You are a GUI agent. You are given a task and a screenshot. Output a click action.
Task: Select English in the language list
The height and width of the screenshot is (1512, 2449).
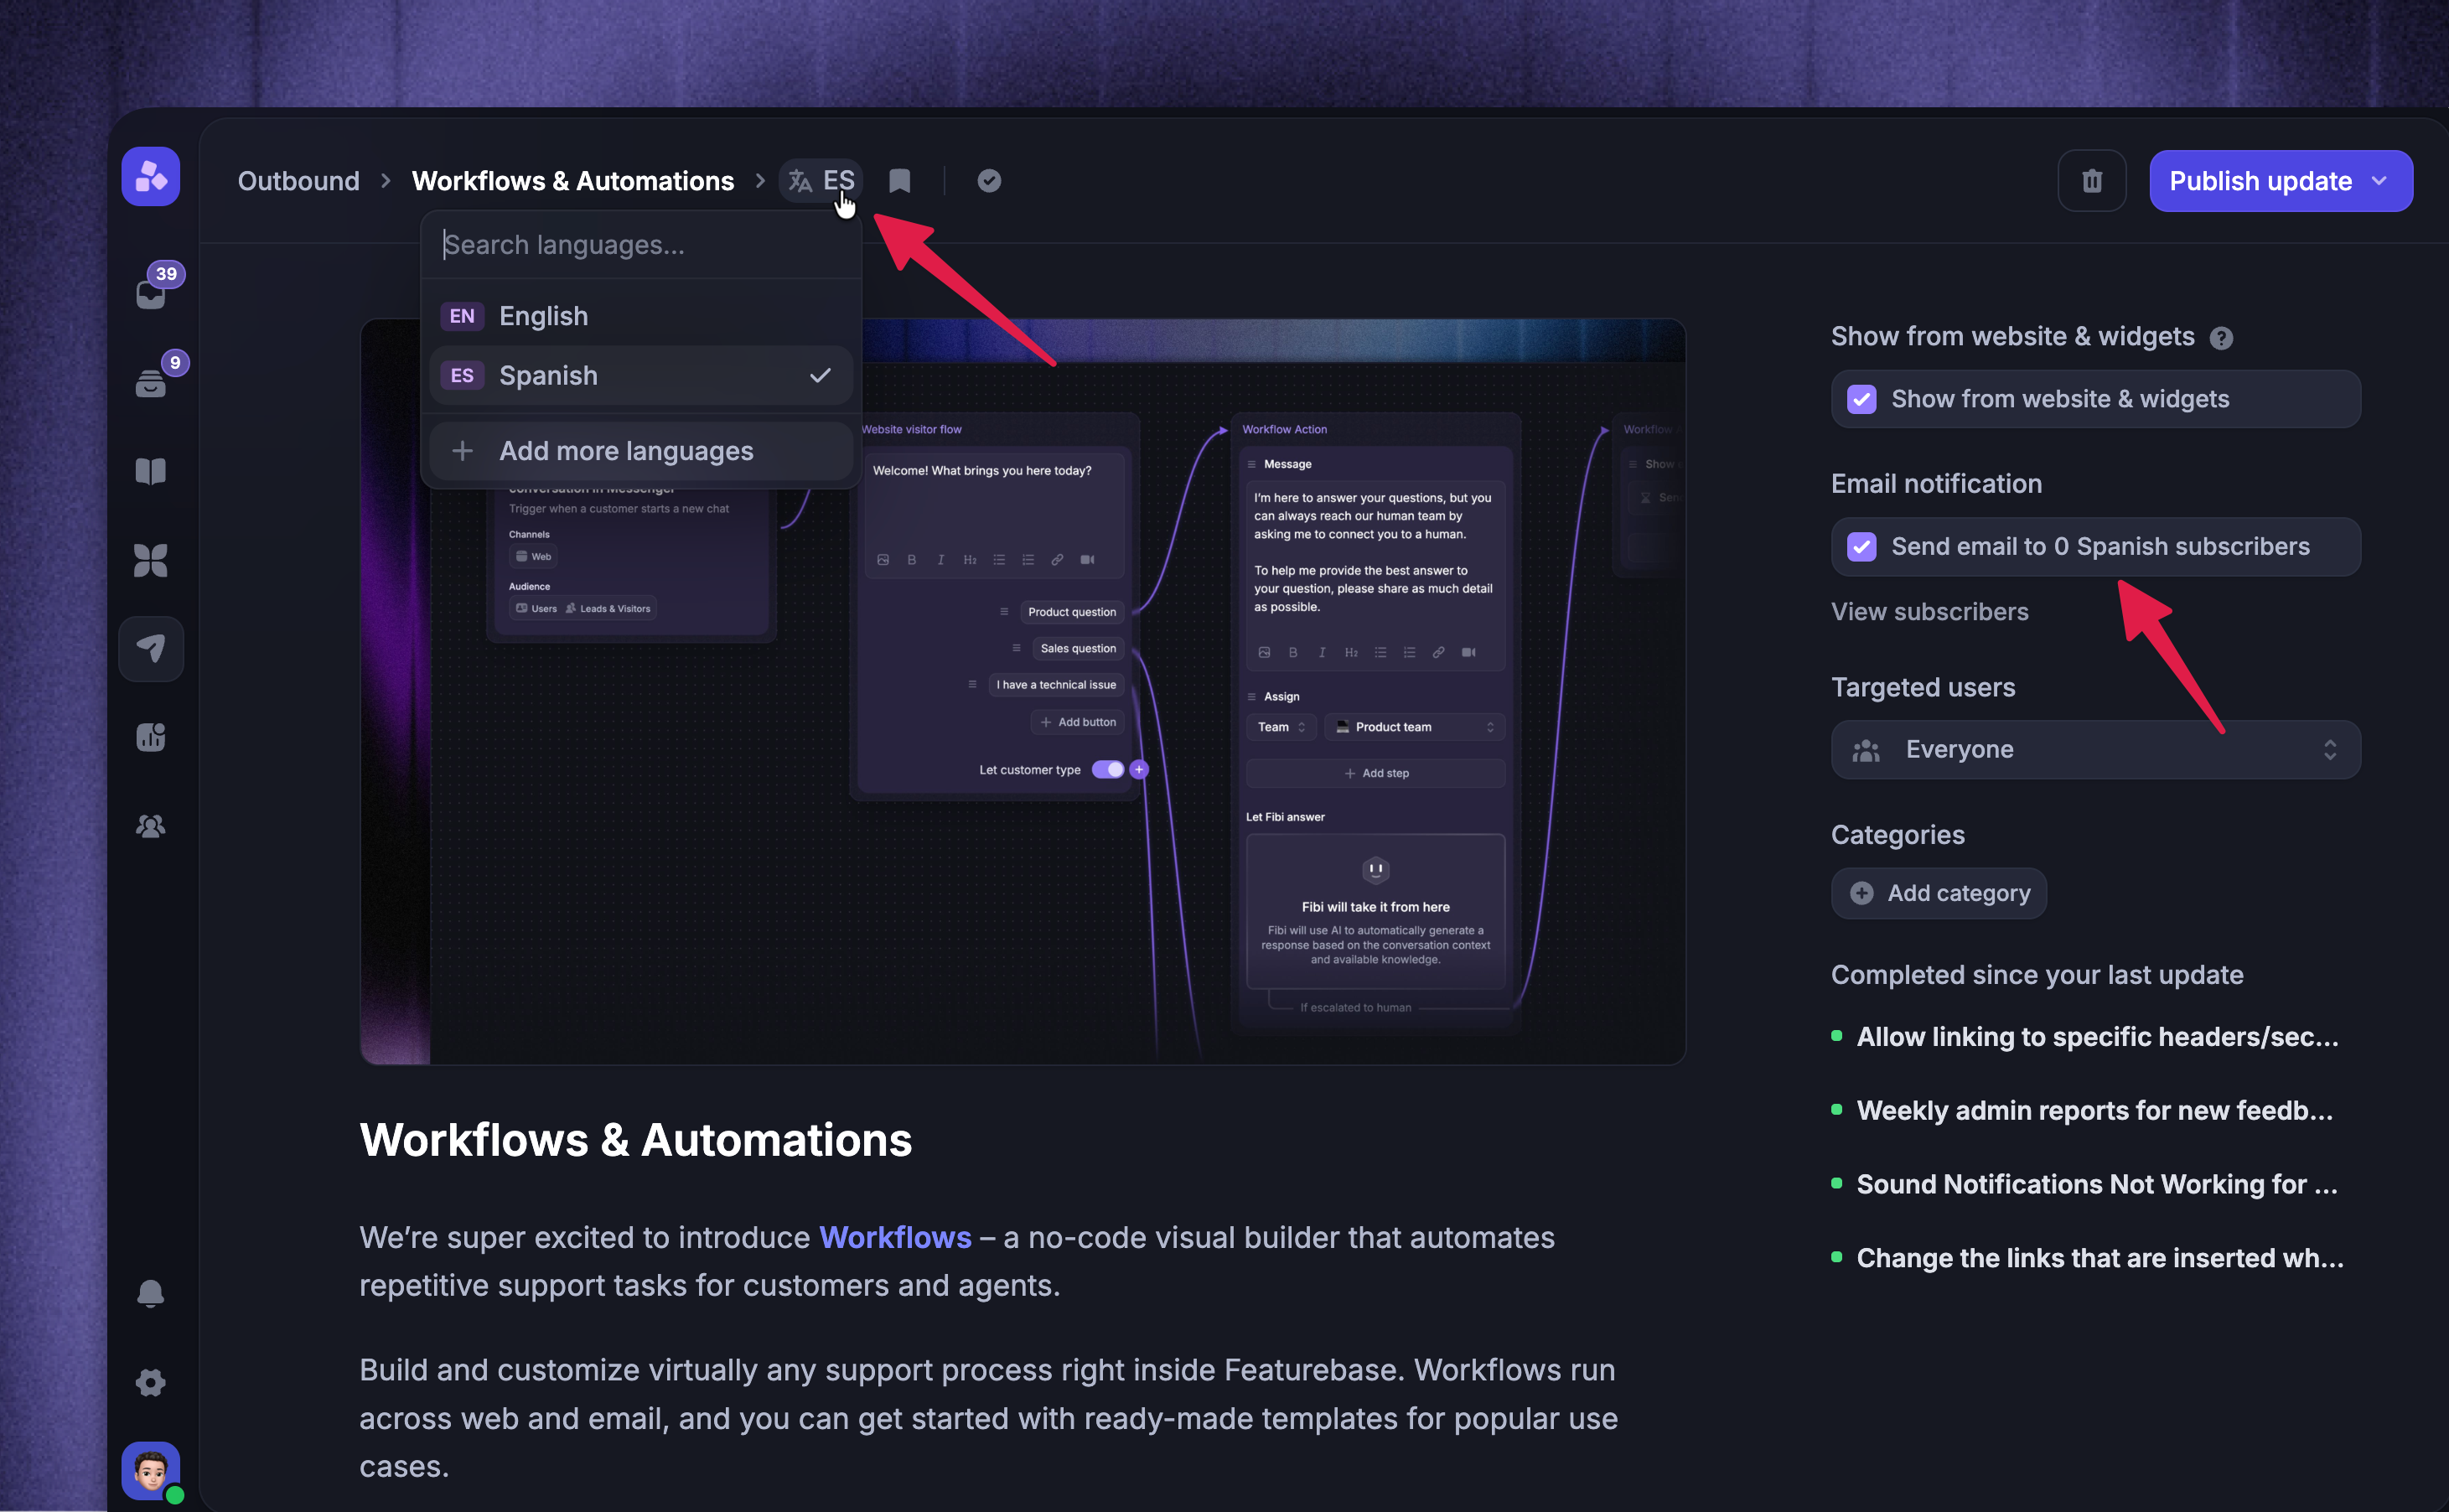click(642, 316)
